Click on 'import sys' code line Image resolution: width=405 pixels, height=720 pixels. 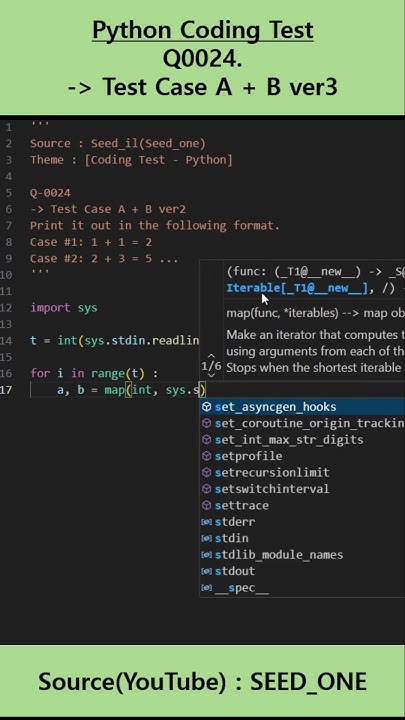64,308
